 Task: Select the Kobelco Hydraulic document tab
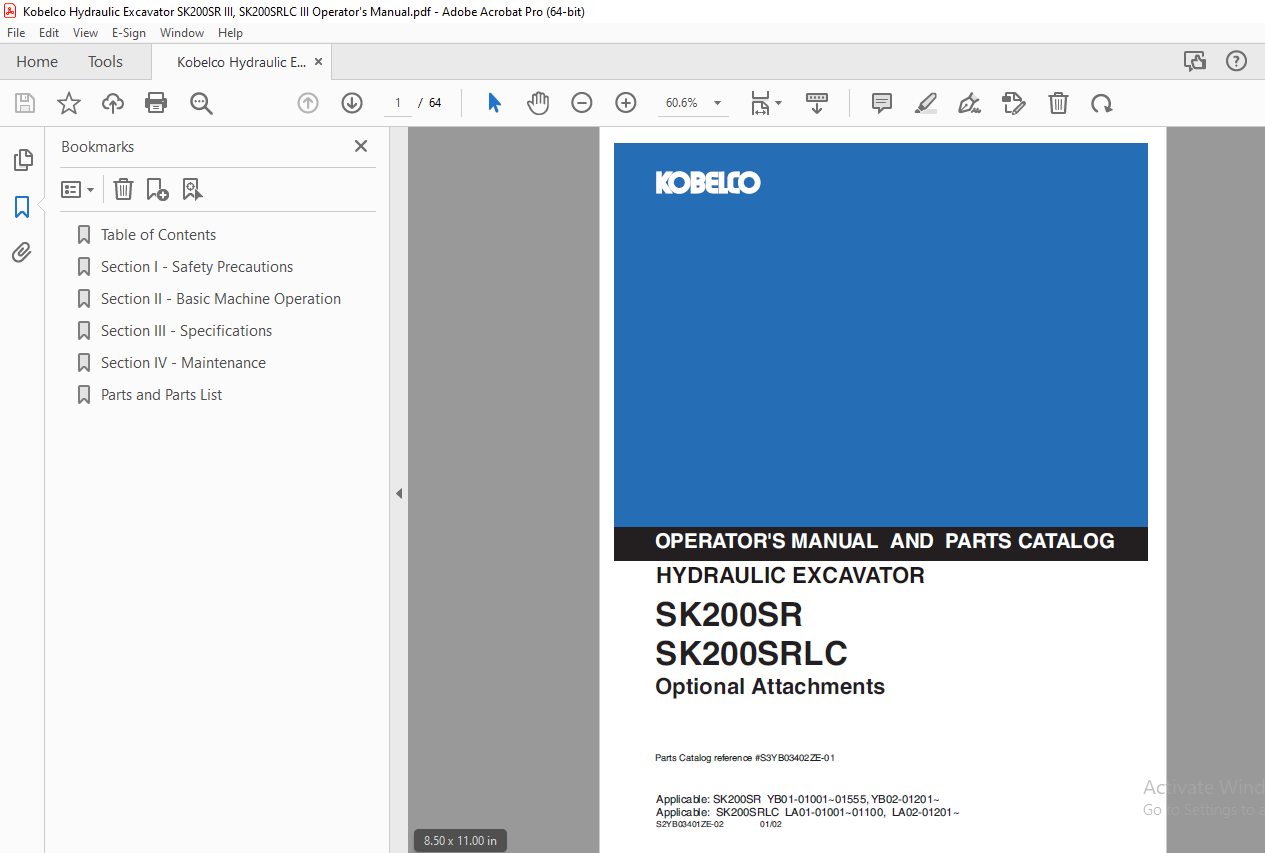(241, 62)
